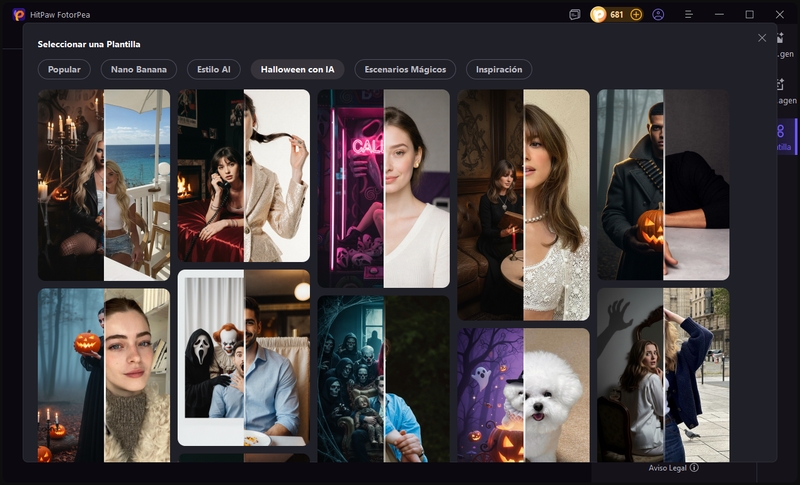Image resolution: width=800 pixels, height=485 pixels.
Task: Open the Escenarios Mágicos tab
Action: (405, 70)
